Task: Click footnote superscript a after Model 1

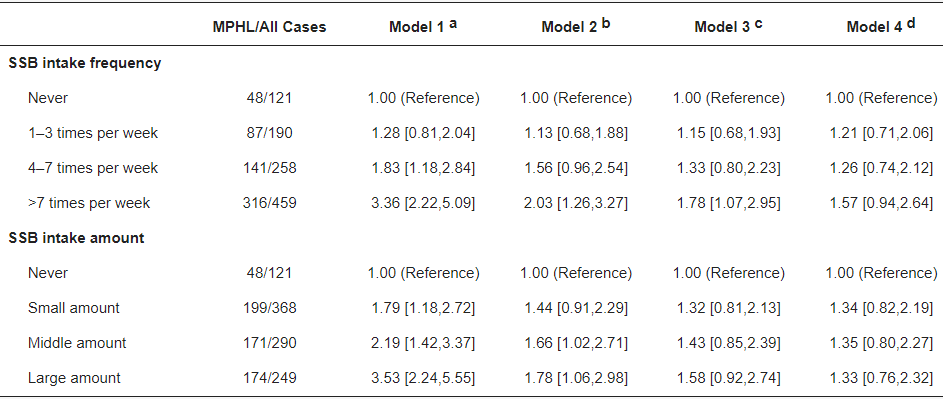Action: (x=453, y=24)
